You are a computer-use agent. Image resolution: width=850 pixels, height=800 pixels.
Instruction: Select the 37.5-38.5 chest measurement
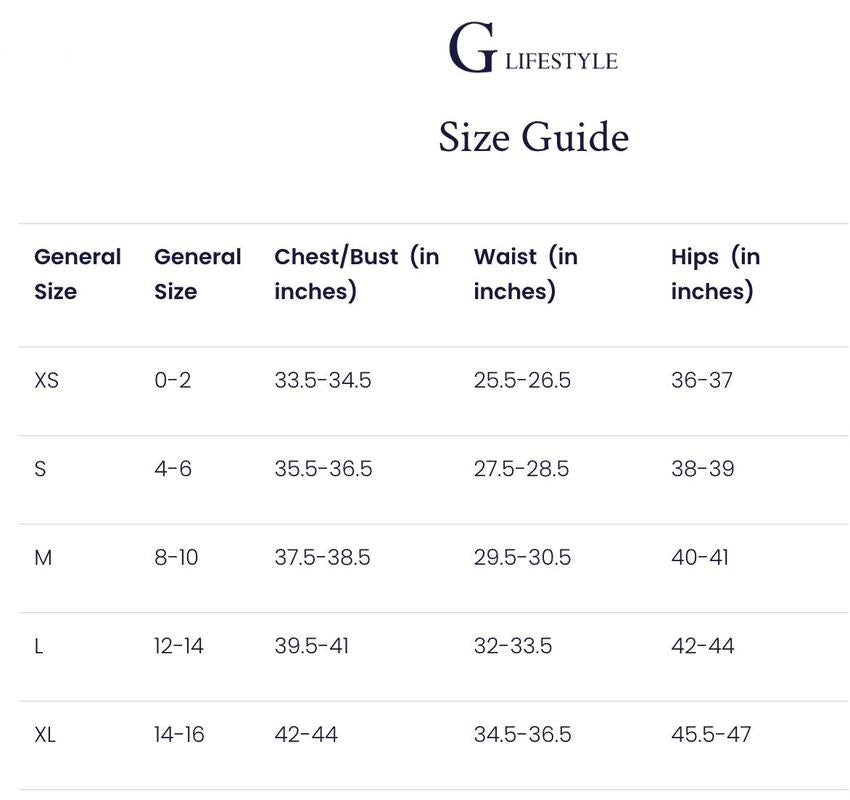click(x=322, y=557)
